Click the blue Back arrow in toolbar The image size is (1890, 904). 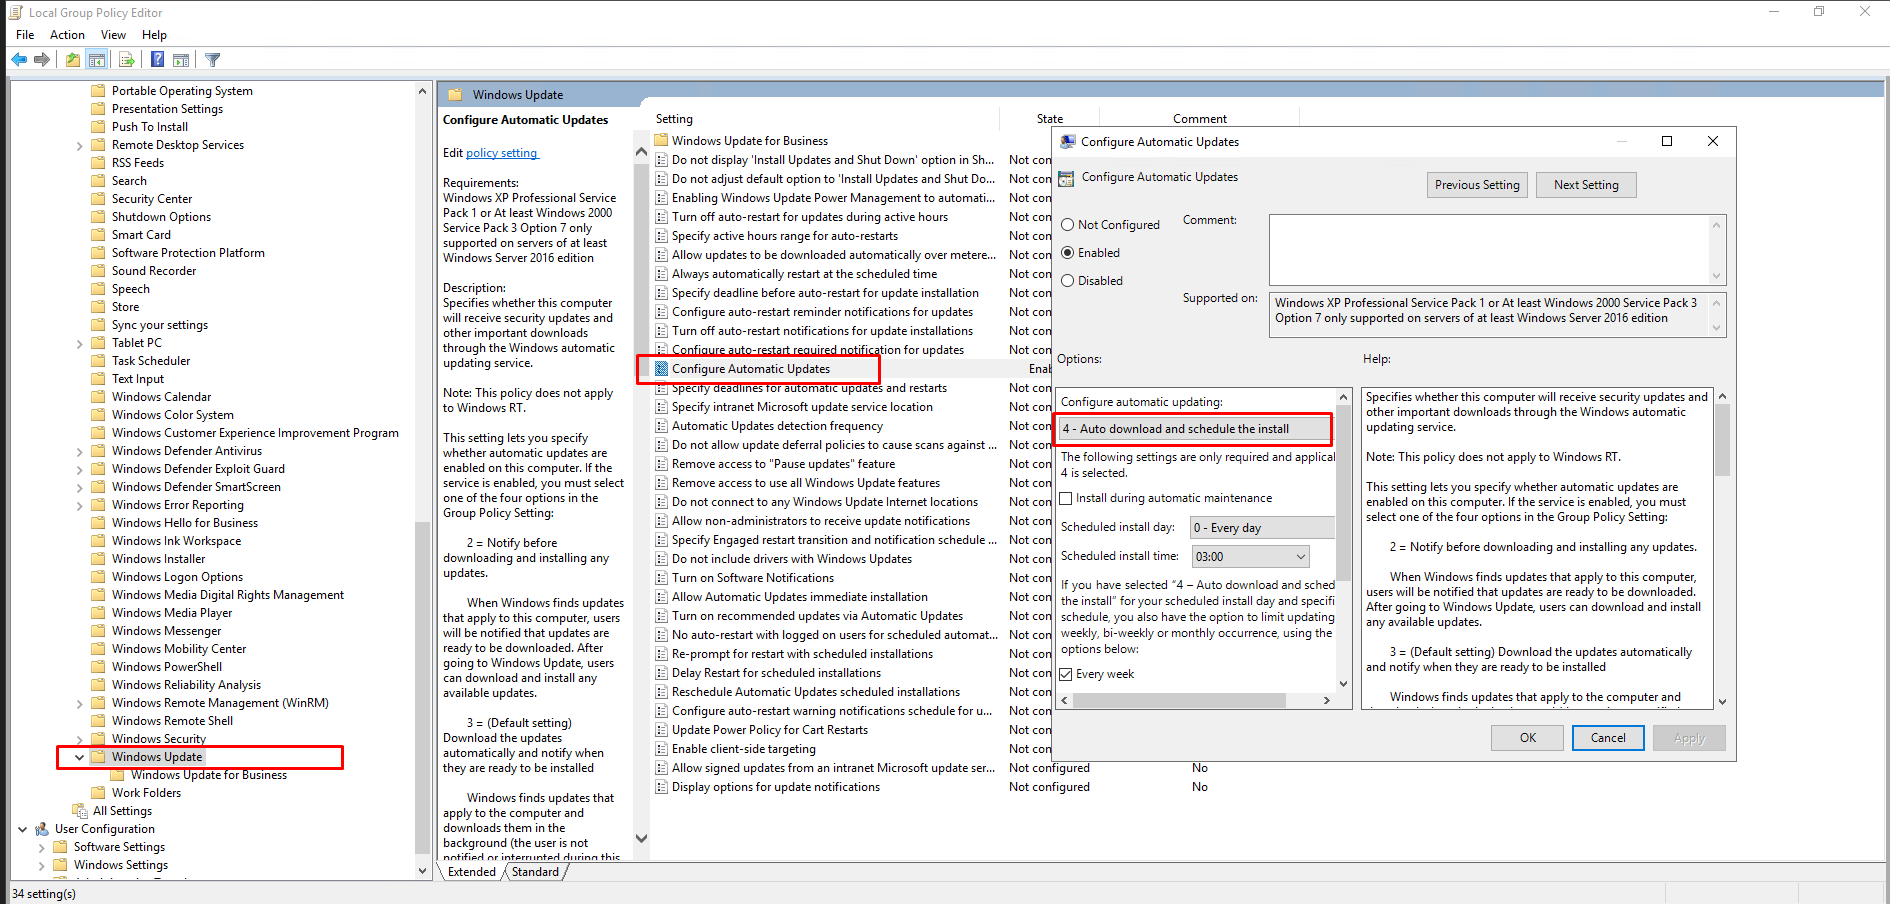click(19, 60)
